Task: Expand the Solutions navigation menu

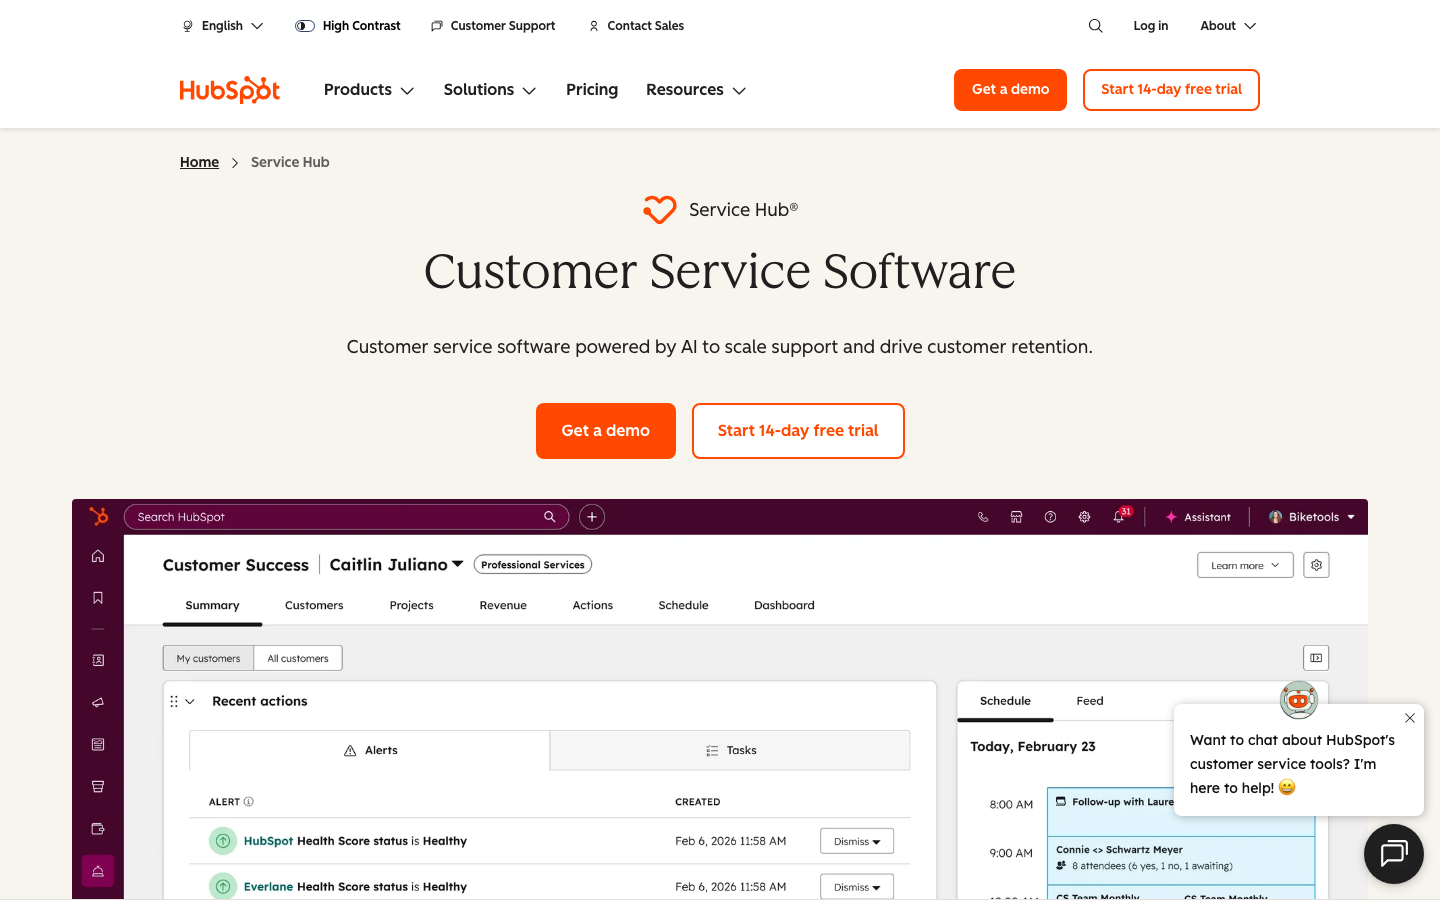Action: click(490, 90)
